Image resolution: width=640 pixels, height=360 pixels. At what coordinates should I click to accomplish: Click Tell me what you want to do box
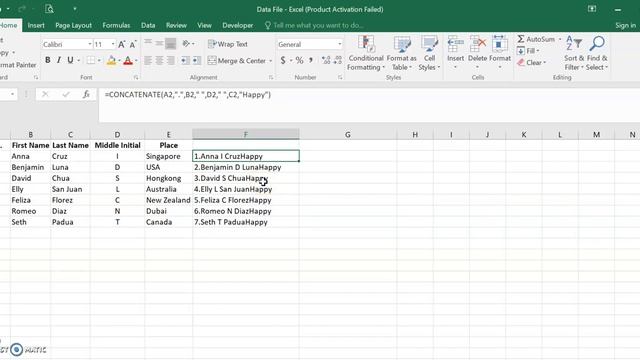pyautogui.click(x=314, y=25)
